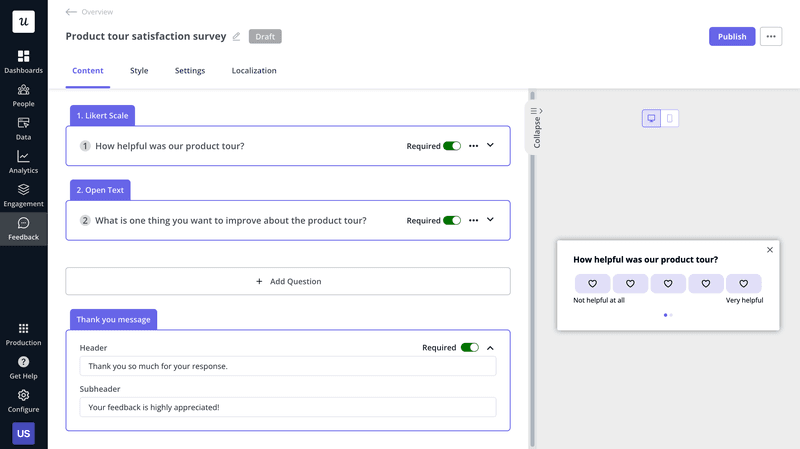Toggle Required for the Open Text question
800x449 pixels.
click(x=452, y=221)
